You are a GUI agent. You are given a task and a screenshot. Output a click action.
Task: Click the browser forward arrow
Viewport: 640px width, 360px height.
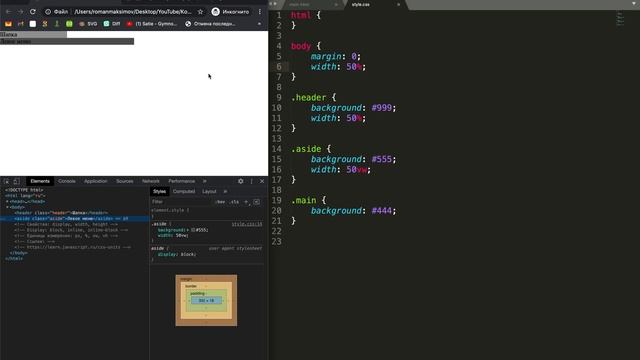tap(20, 12)
